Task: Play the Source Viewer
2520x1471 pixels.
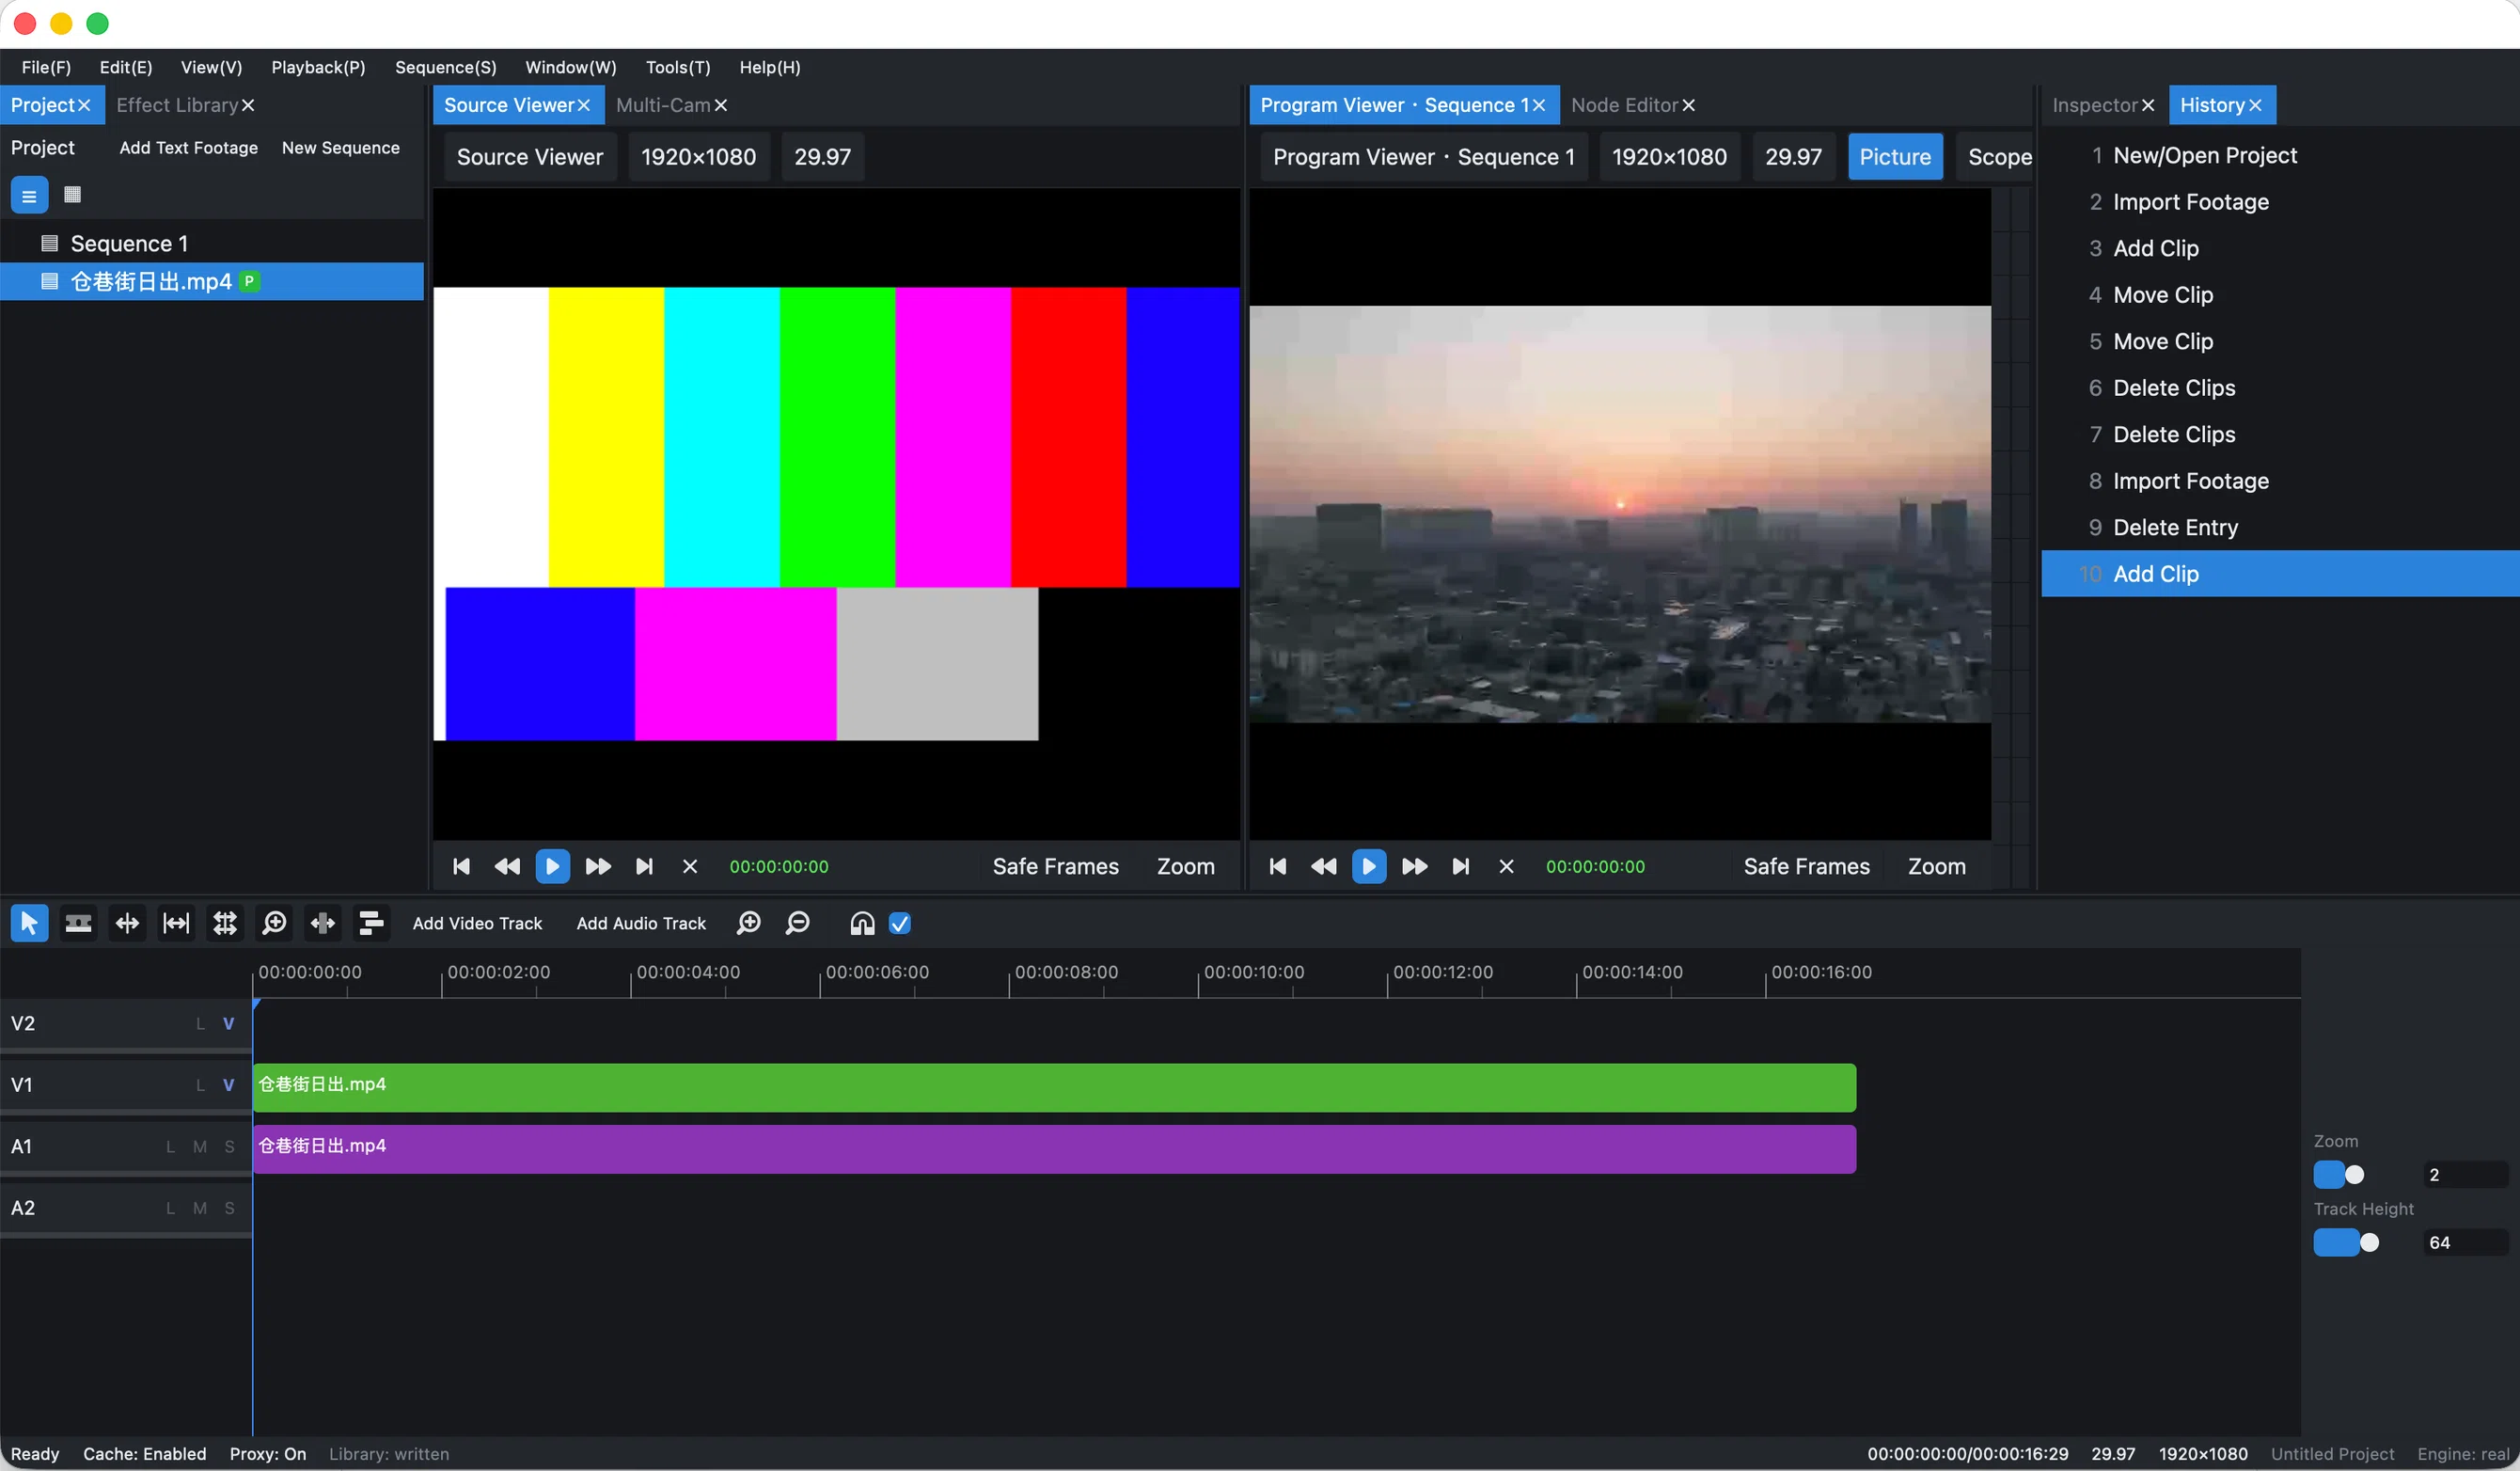Action: click(x=552, y=866)
